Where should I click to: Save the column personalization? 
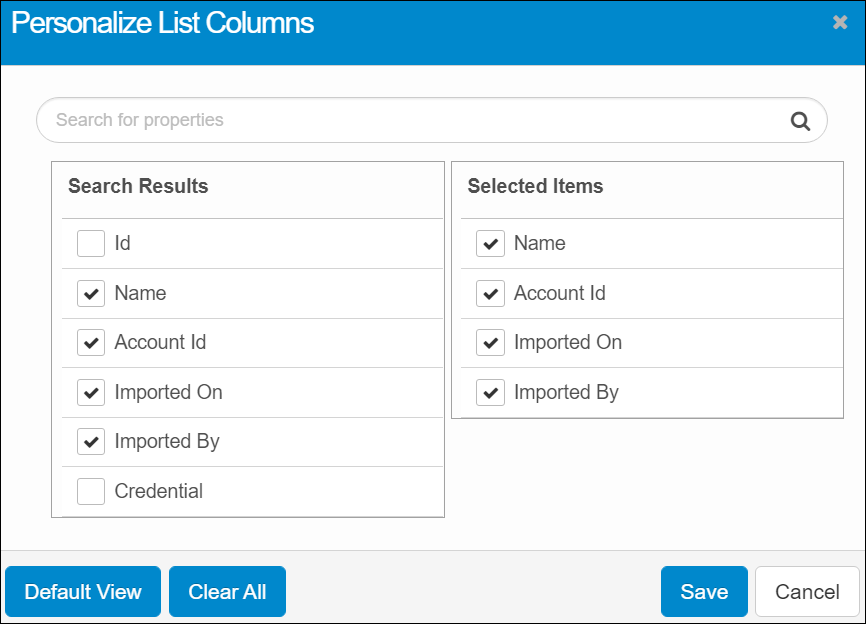pos(704,592)
